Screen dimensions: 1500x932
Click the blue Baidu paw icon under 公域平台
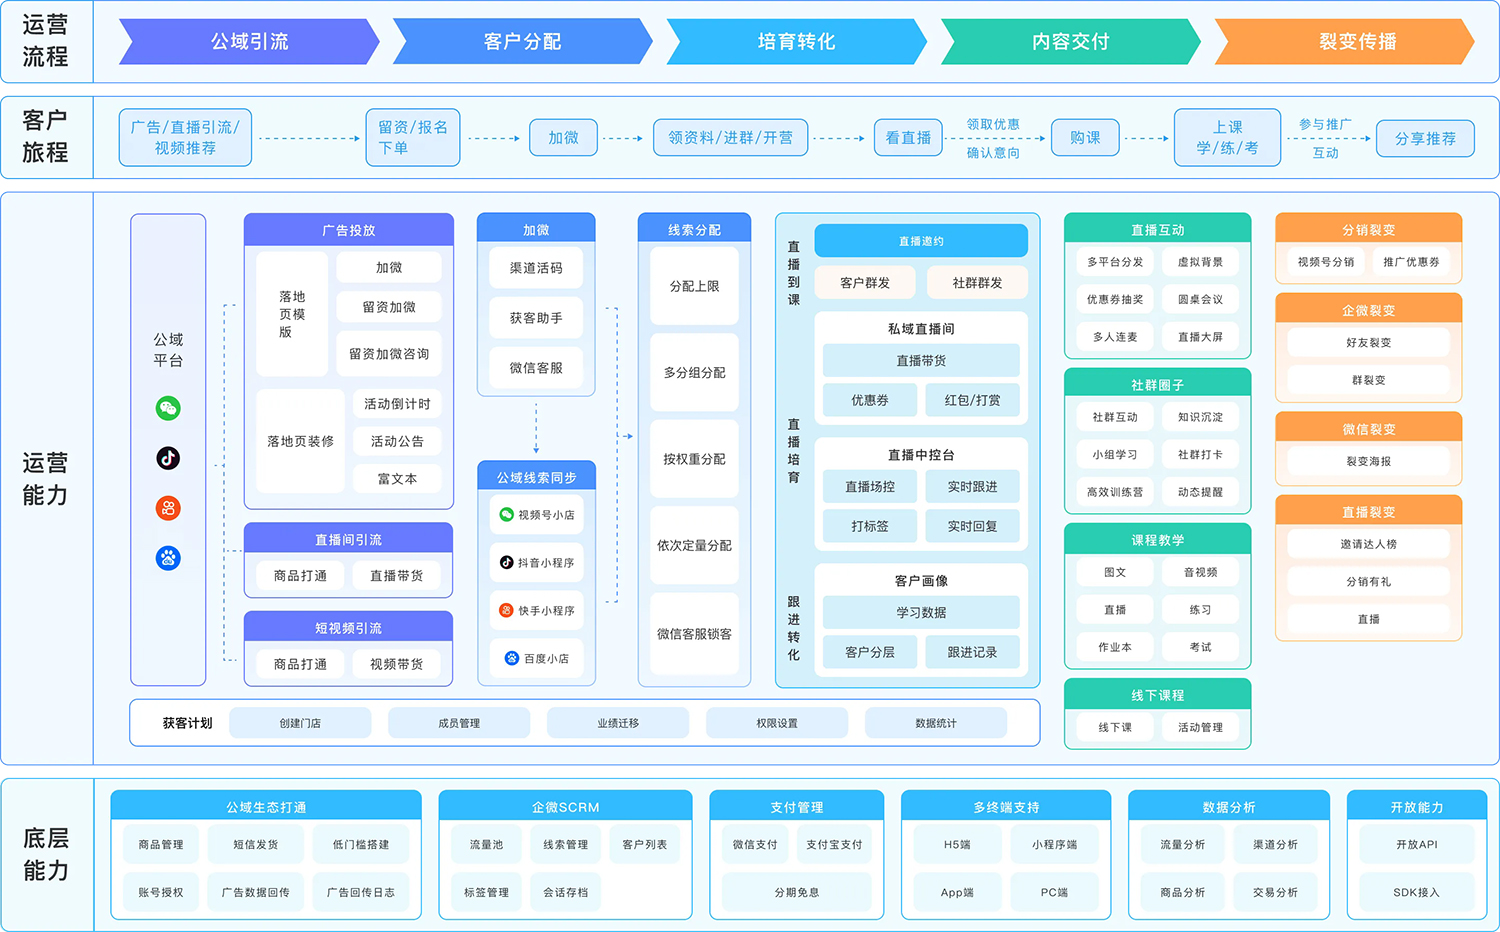pos(168,558)
